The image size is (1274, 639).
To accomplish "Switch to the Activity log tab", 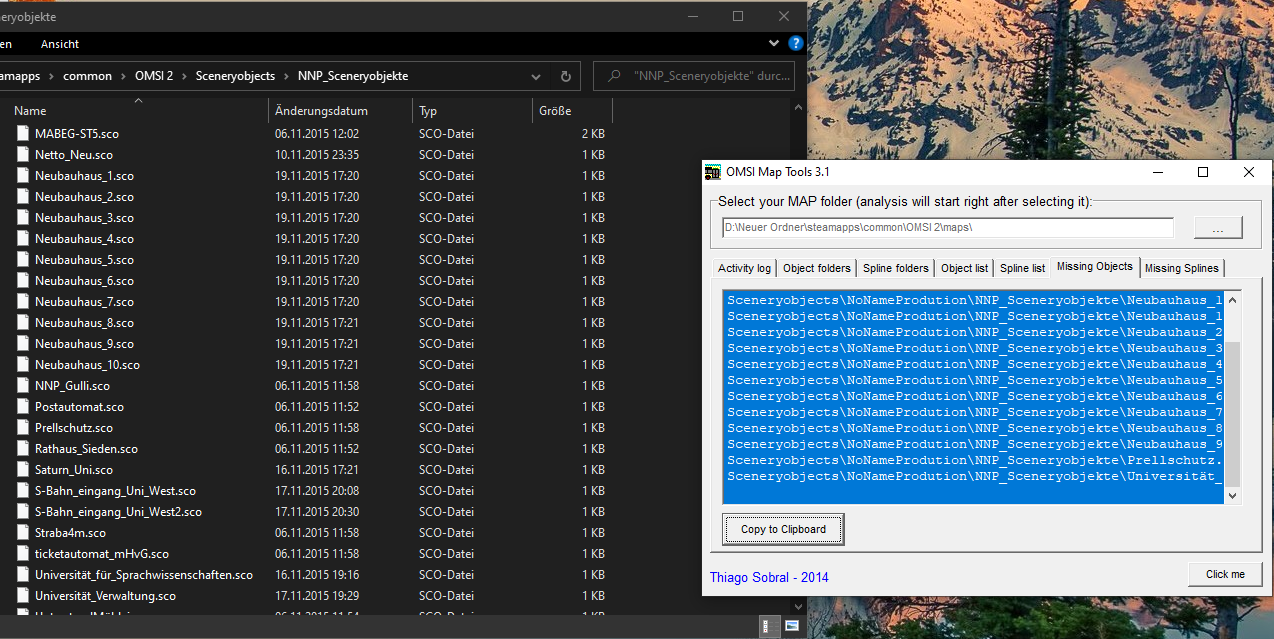I will 744,268.
